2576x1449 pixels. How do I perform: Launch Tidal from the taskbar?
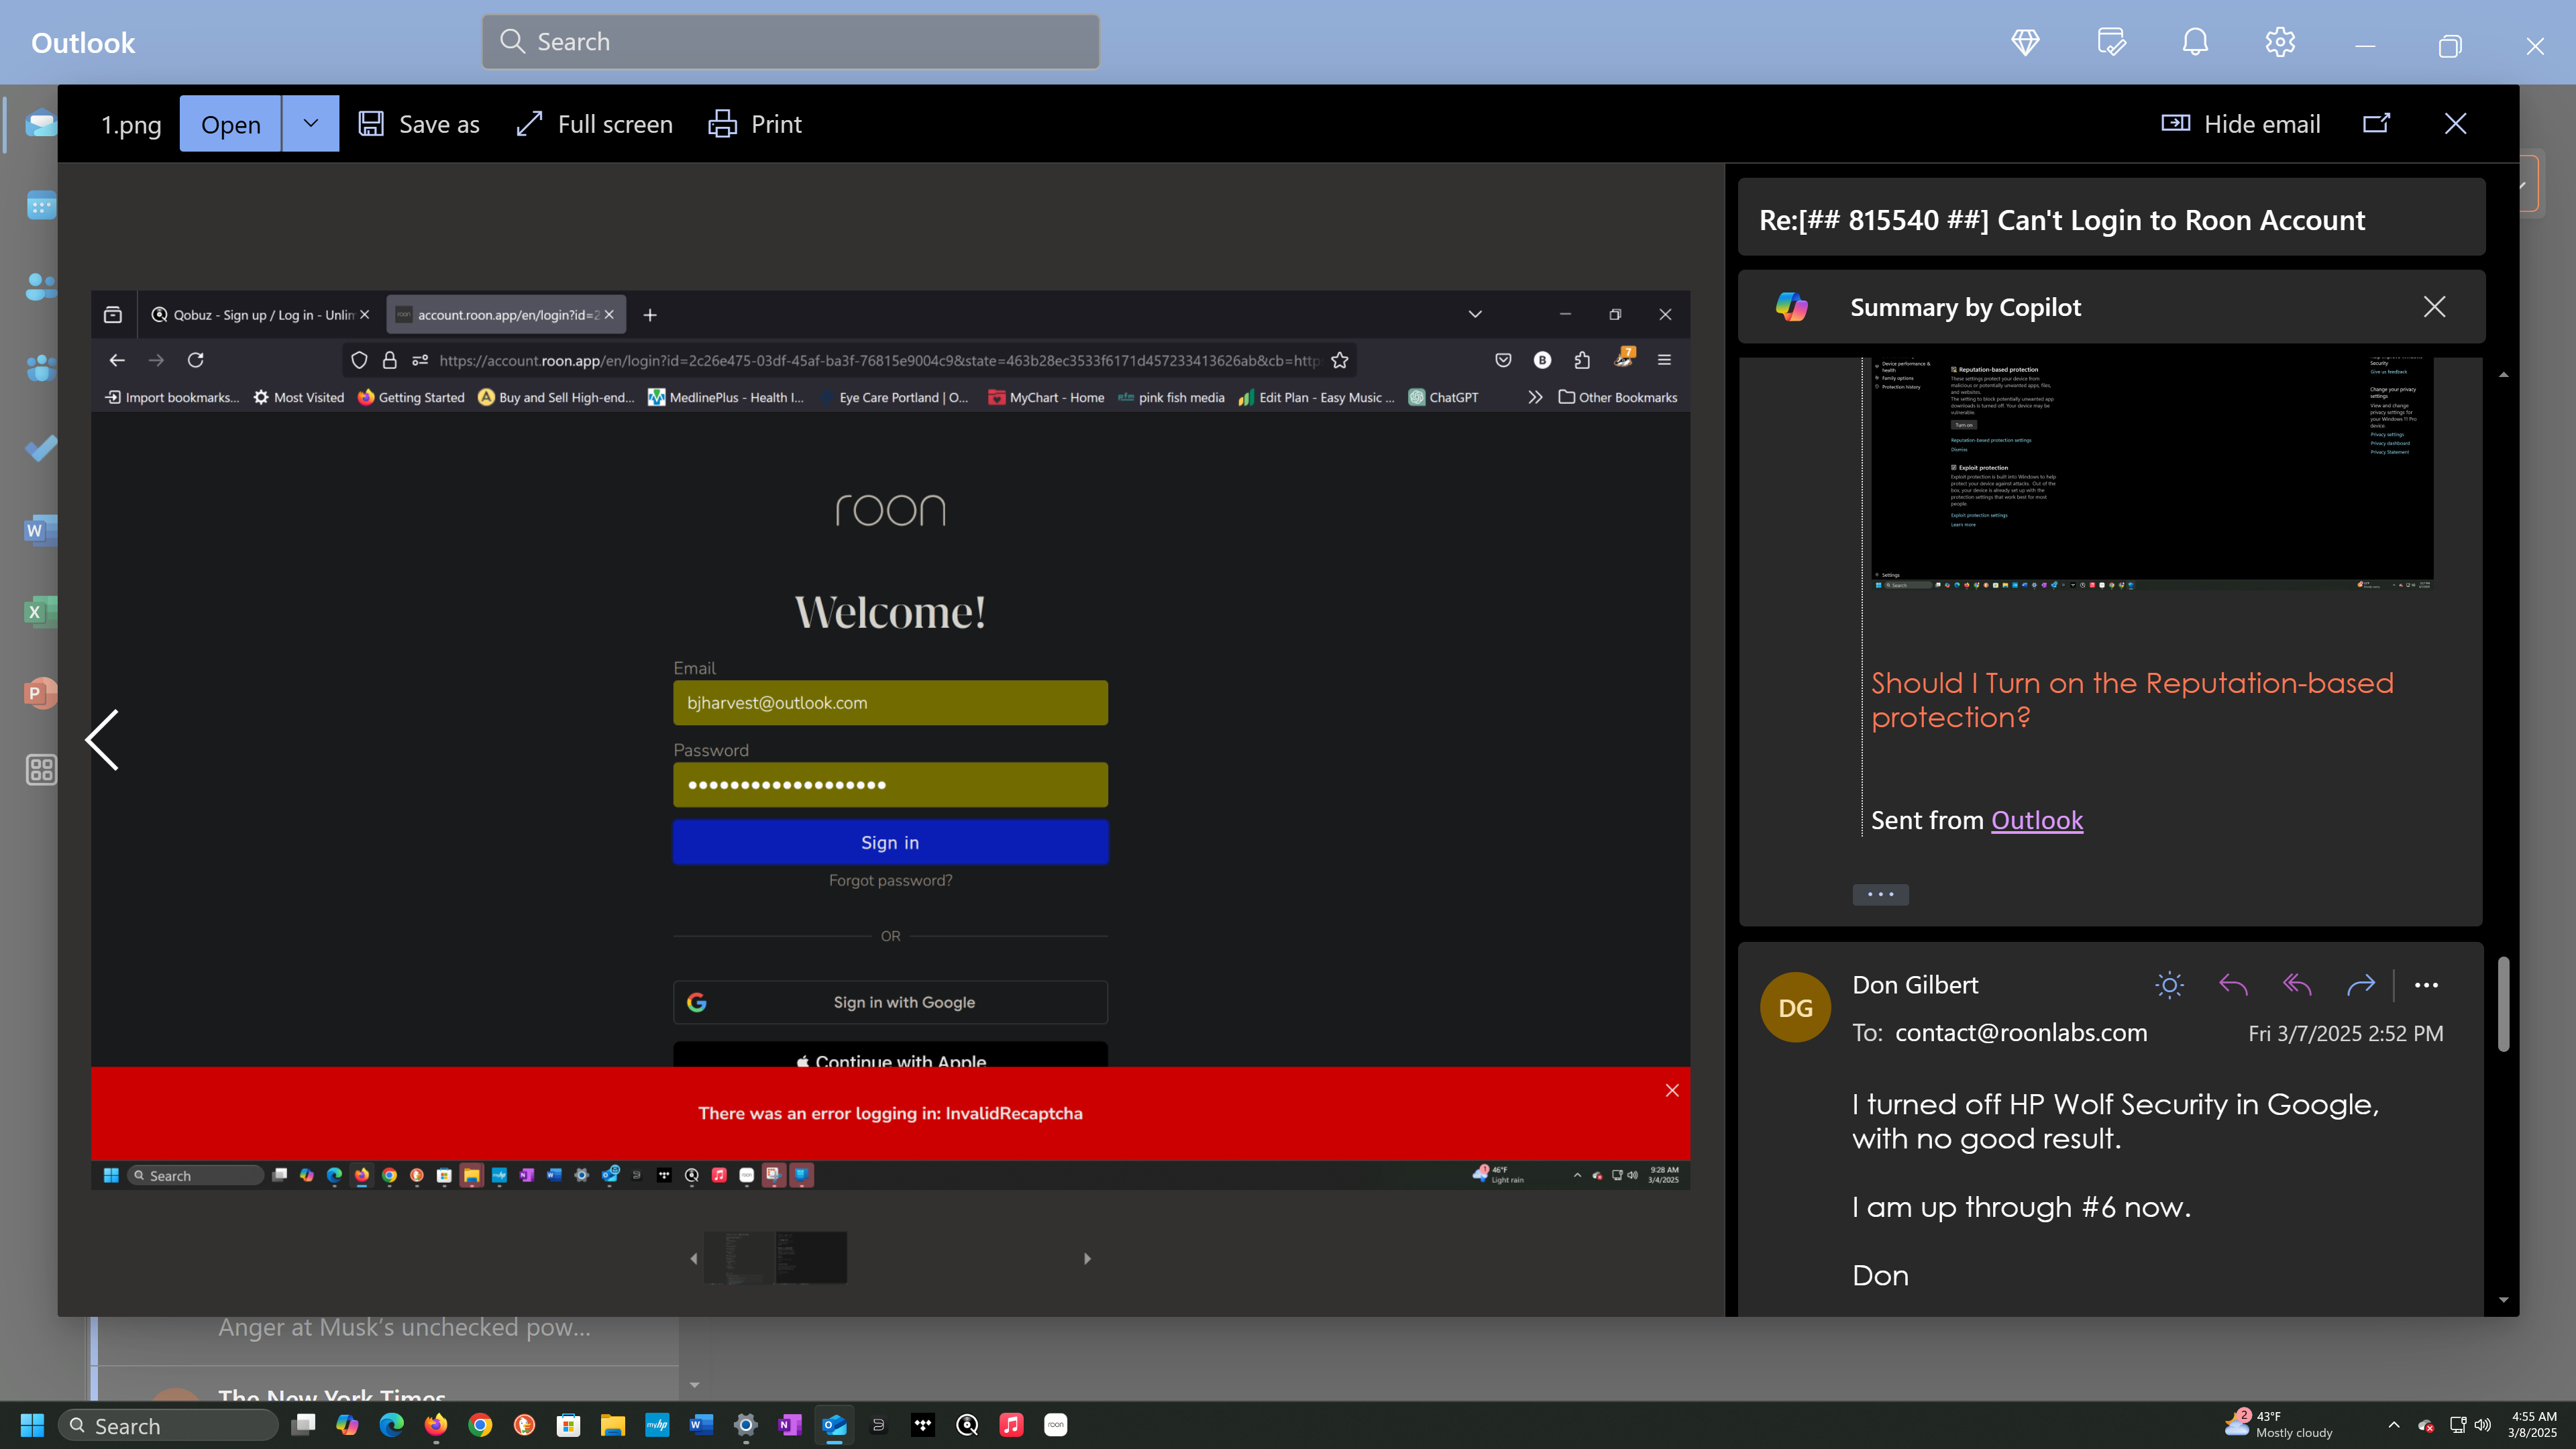[x=923, y=1425]
